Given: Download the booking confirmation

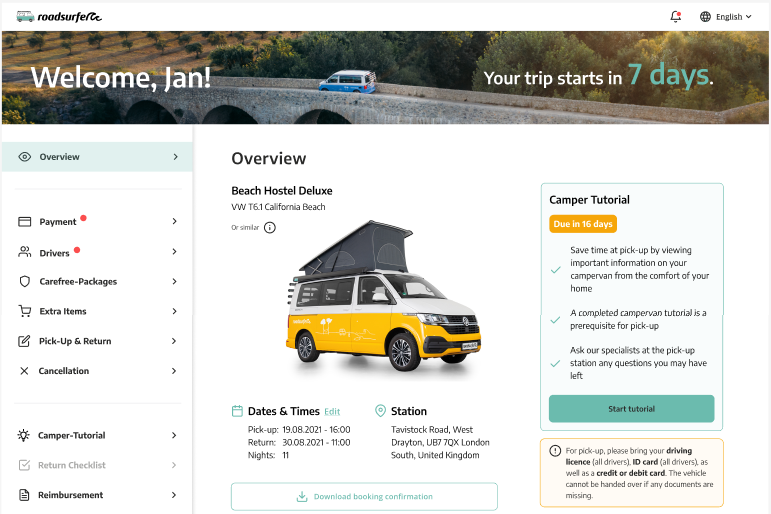Looking at the screenshot, I should 364,496.
